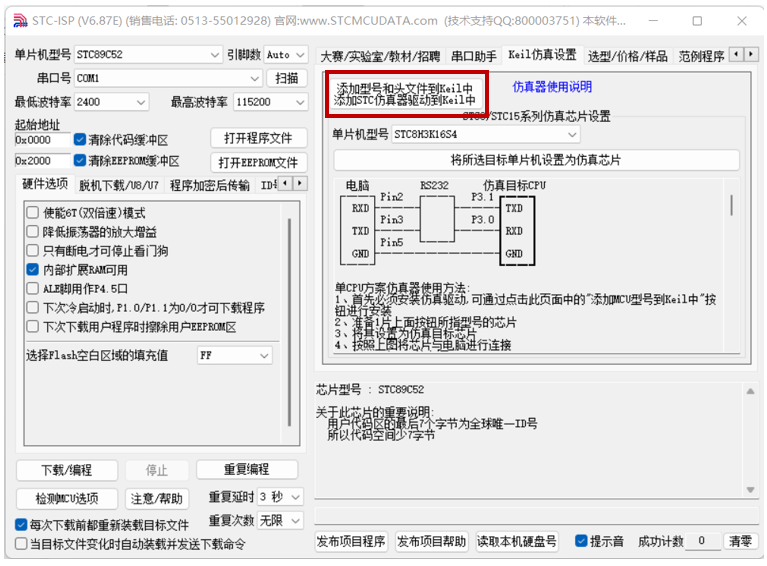Click 起始地址 0x0000 input field

(x=43, y=140)
